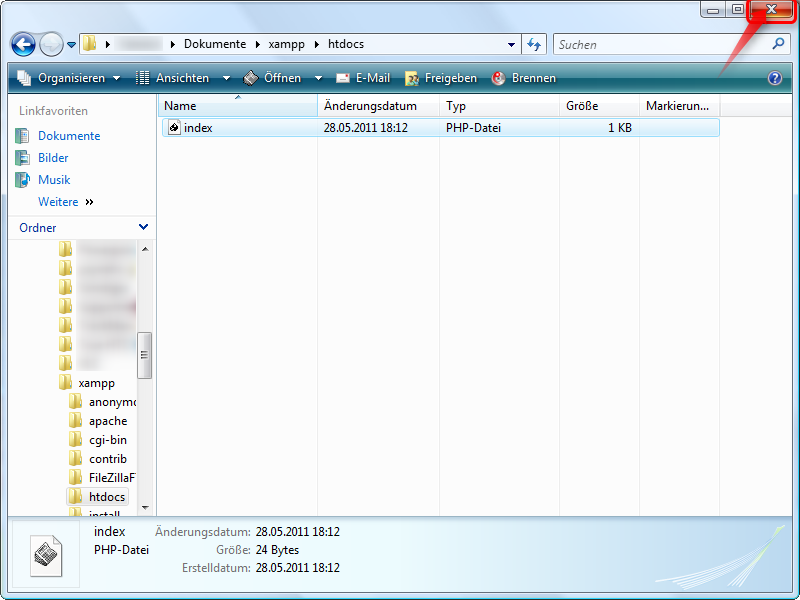Viewport: 800px width, 600px height.
Task: Expand the arrow before Dokumente breadcrumb
Action: (x=173, y=44)
